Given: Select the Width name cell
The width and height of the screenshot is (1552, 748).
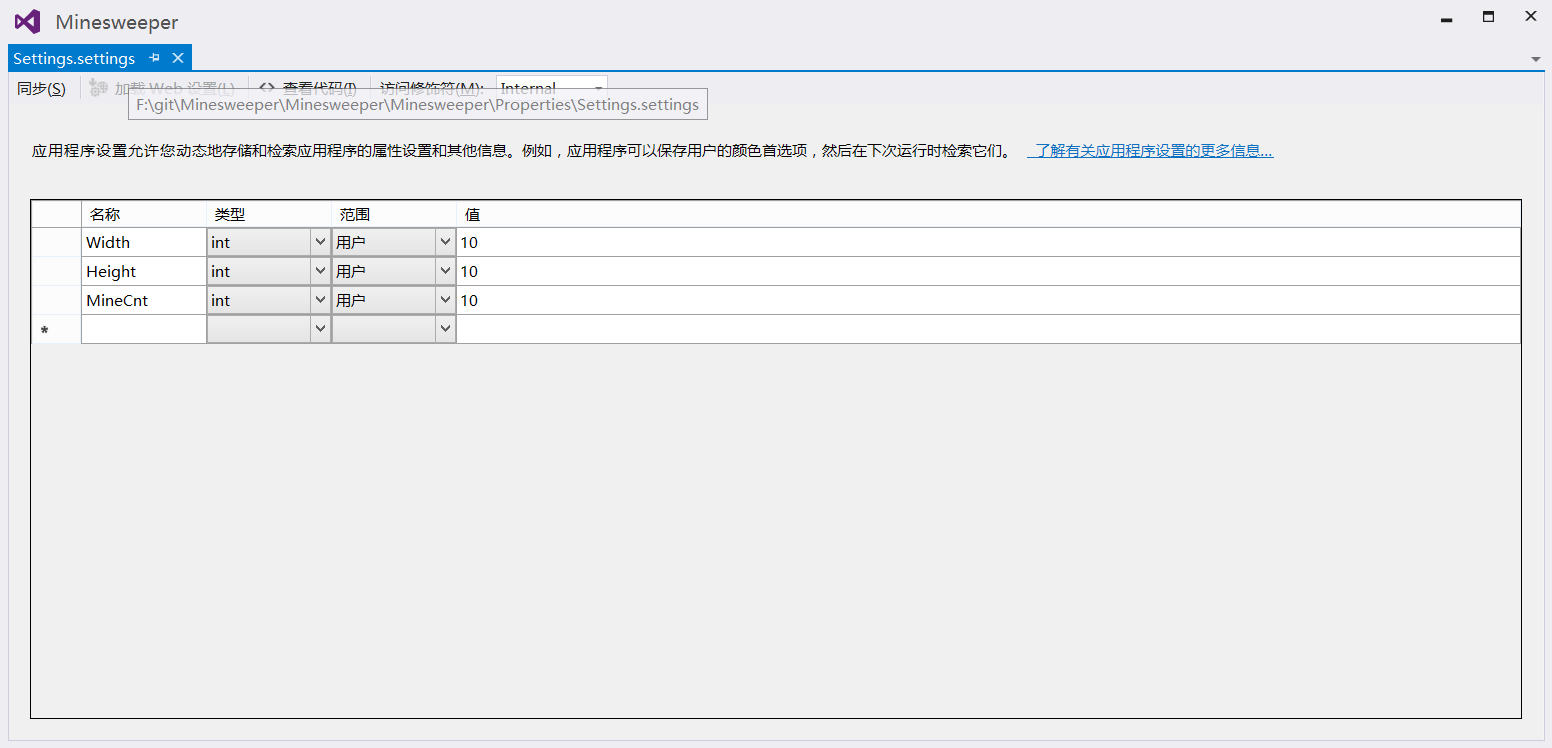Looking at the screenshot, I should (x=144, y=242).
